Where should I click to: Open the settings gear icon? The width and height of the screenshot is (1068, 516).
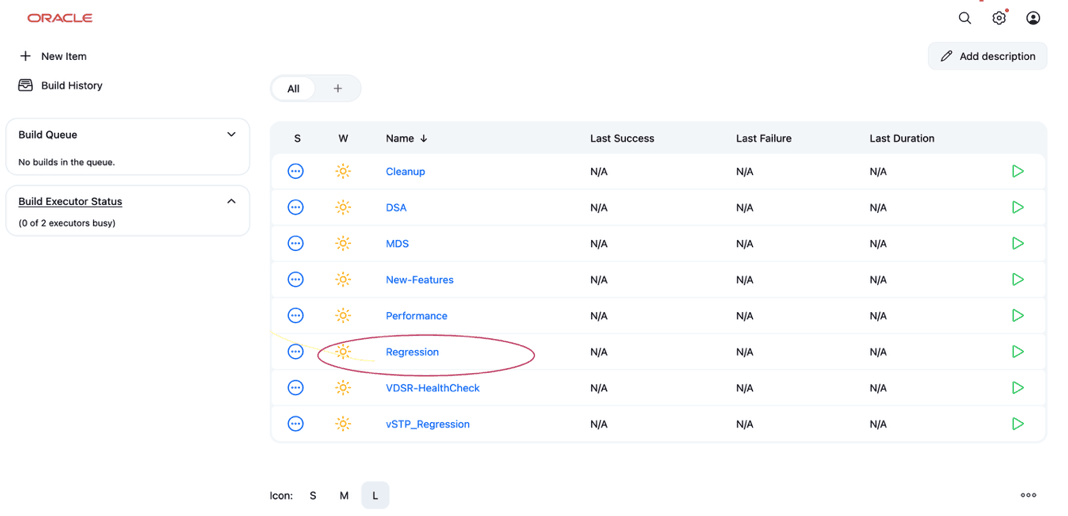tap(999, 18)
